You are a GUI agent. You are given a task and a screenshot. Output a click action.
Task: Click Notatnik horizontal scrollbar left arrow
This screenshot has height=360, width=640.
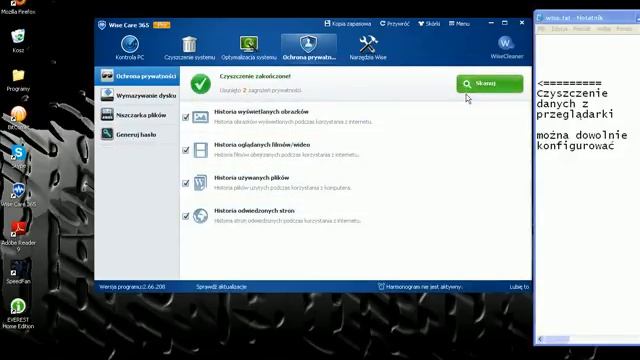coord(540,339)
